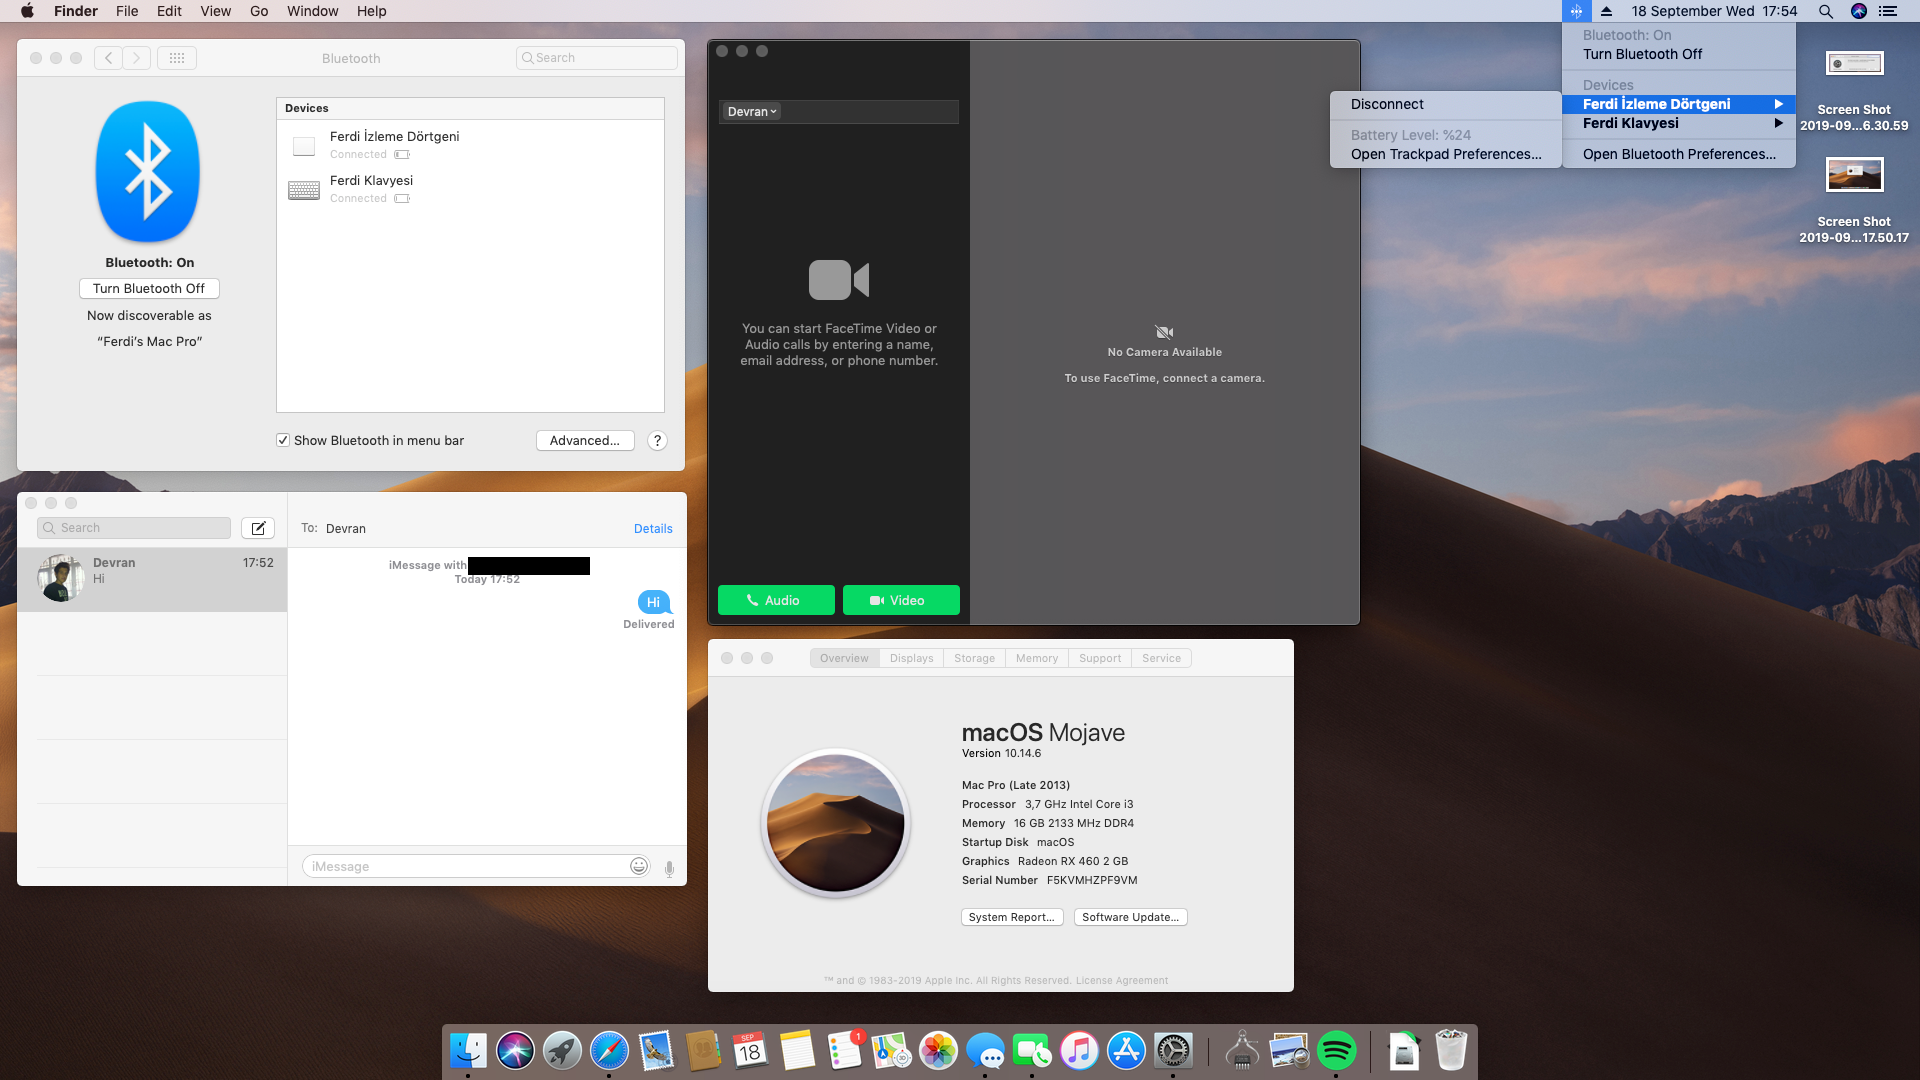Screen dimensions: 1920x1080
Task: Click Bluetooth help question mark button
Action: coord(657,441)
